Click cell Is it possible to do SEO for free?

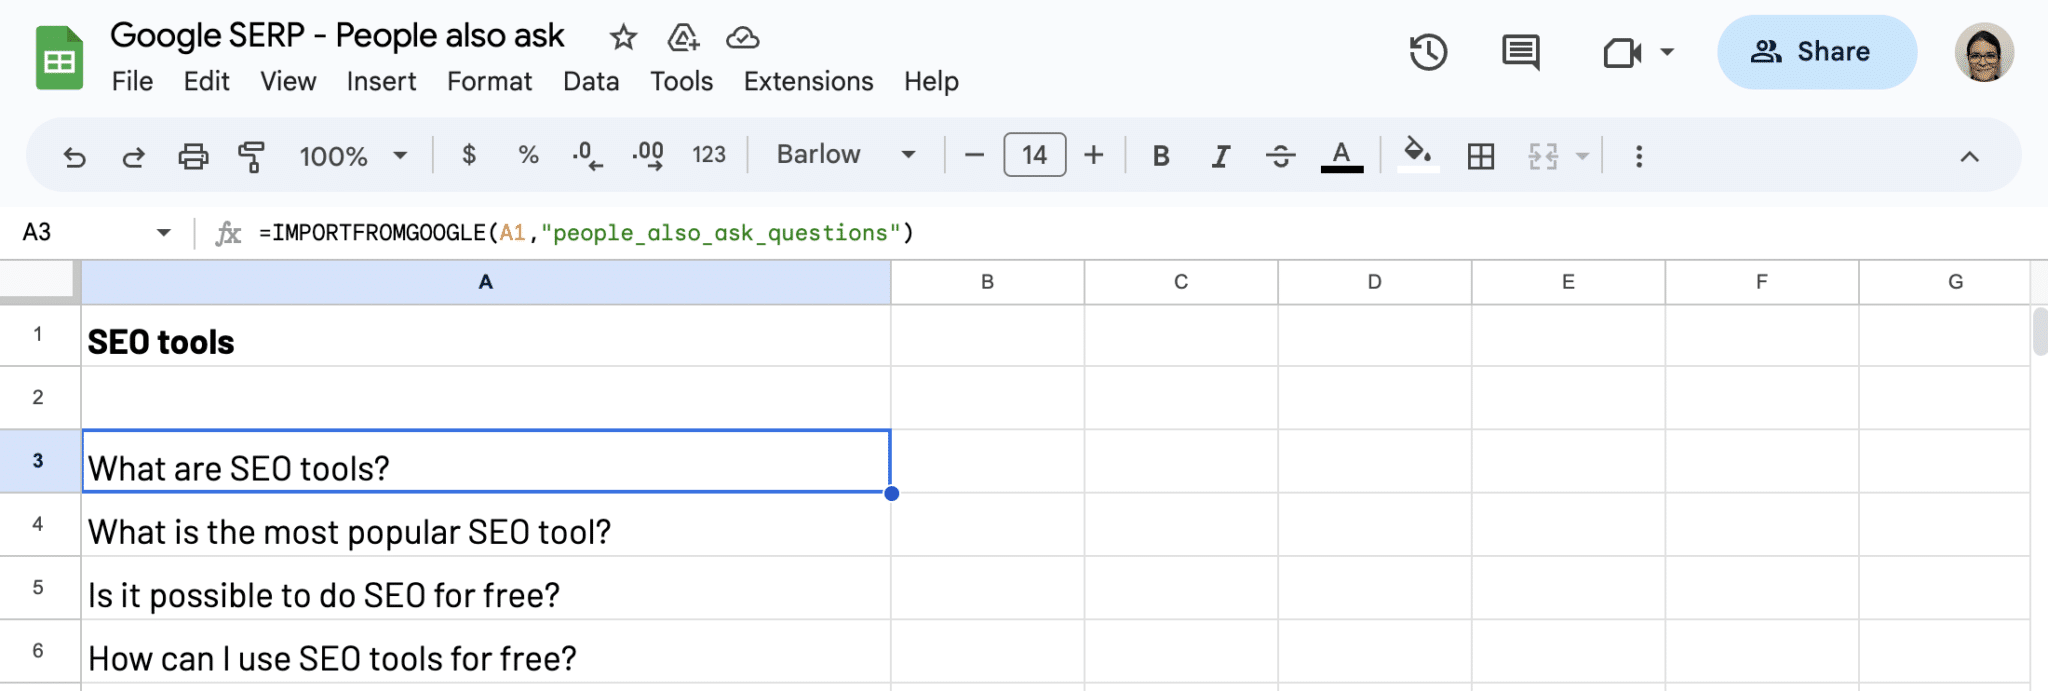pos(486,588)
